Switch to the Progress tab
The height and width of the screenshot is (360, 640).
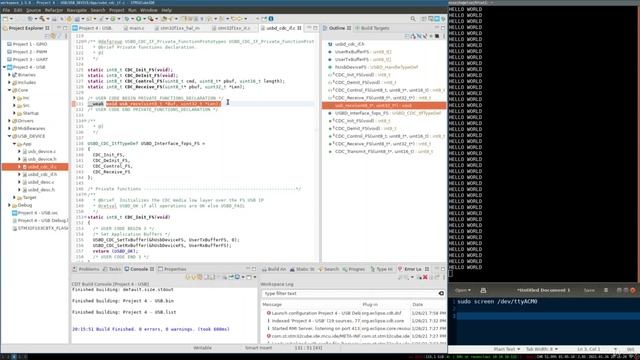354,269
